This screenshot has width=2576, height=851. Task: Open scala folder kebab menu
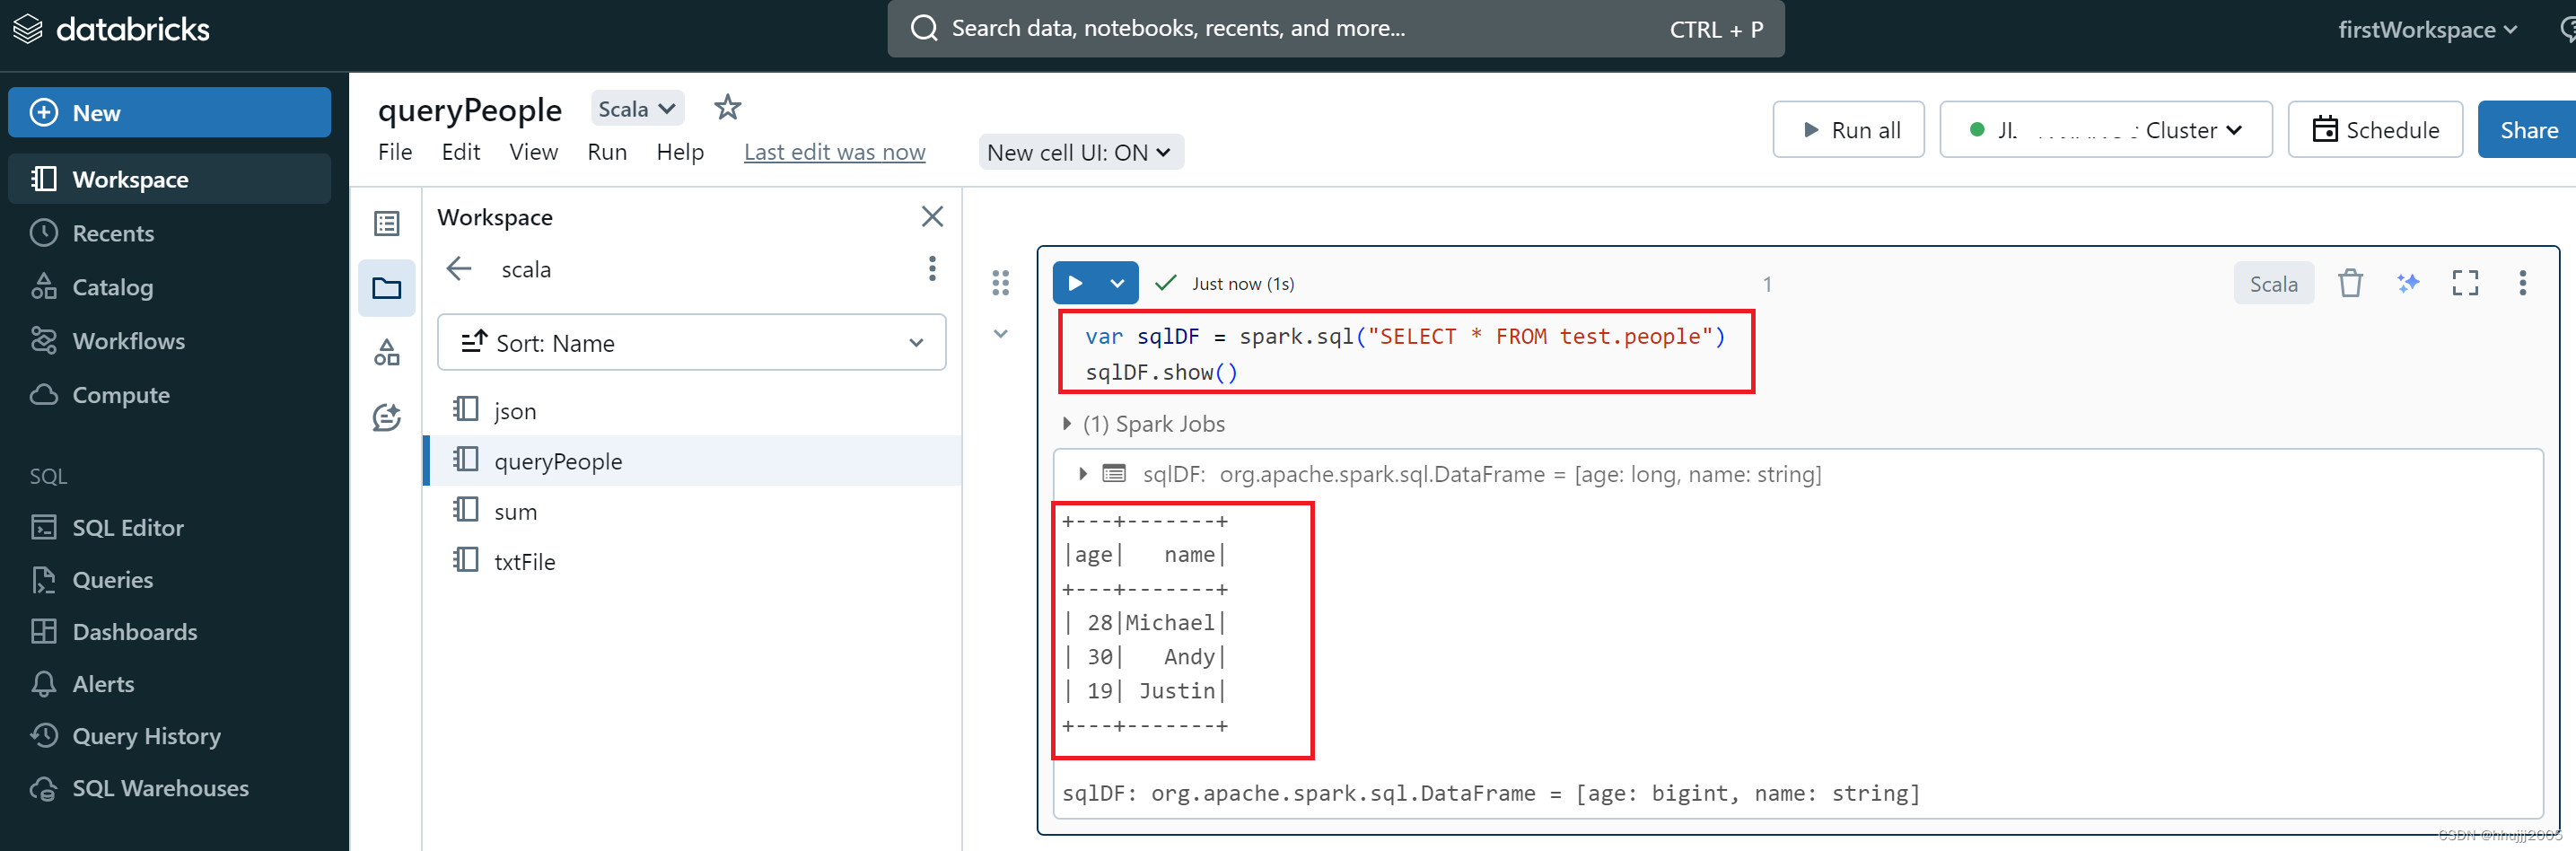[x=932, y=268]
